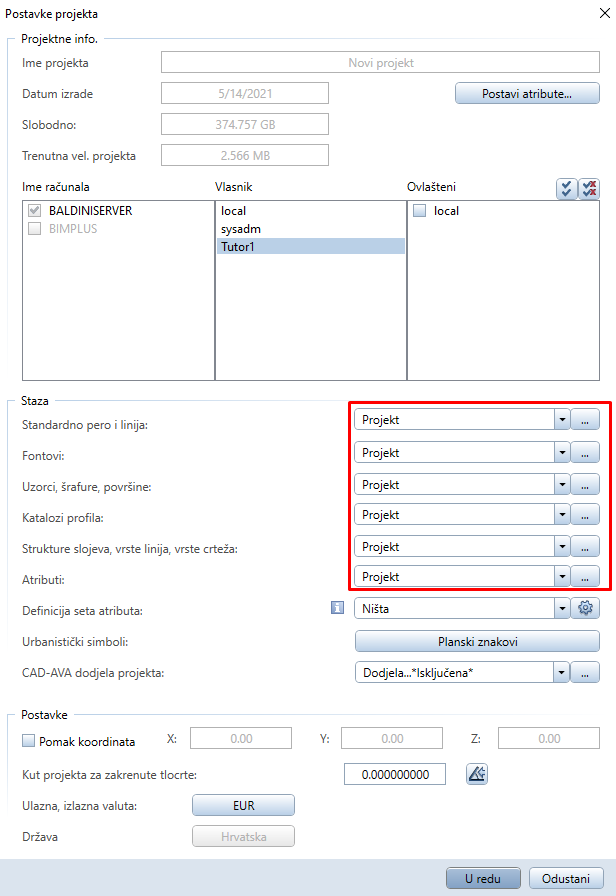
Task: Click the browse button for CAD-AVA dodjela
Action: (585, 673)
